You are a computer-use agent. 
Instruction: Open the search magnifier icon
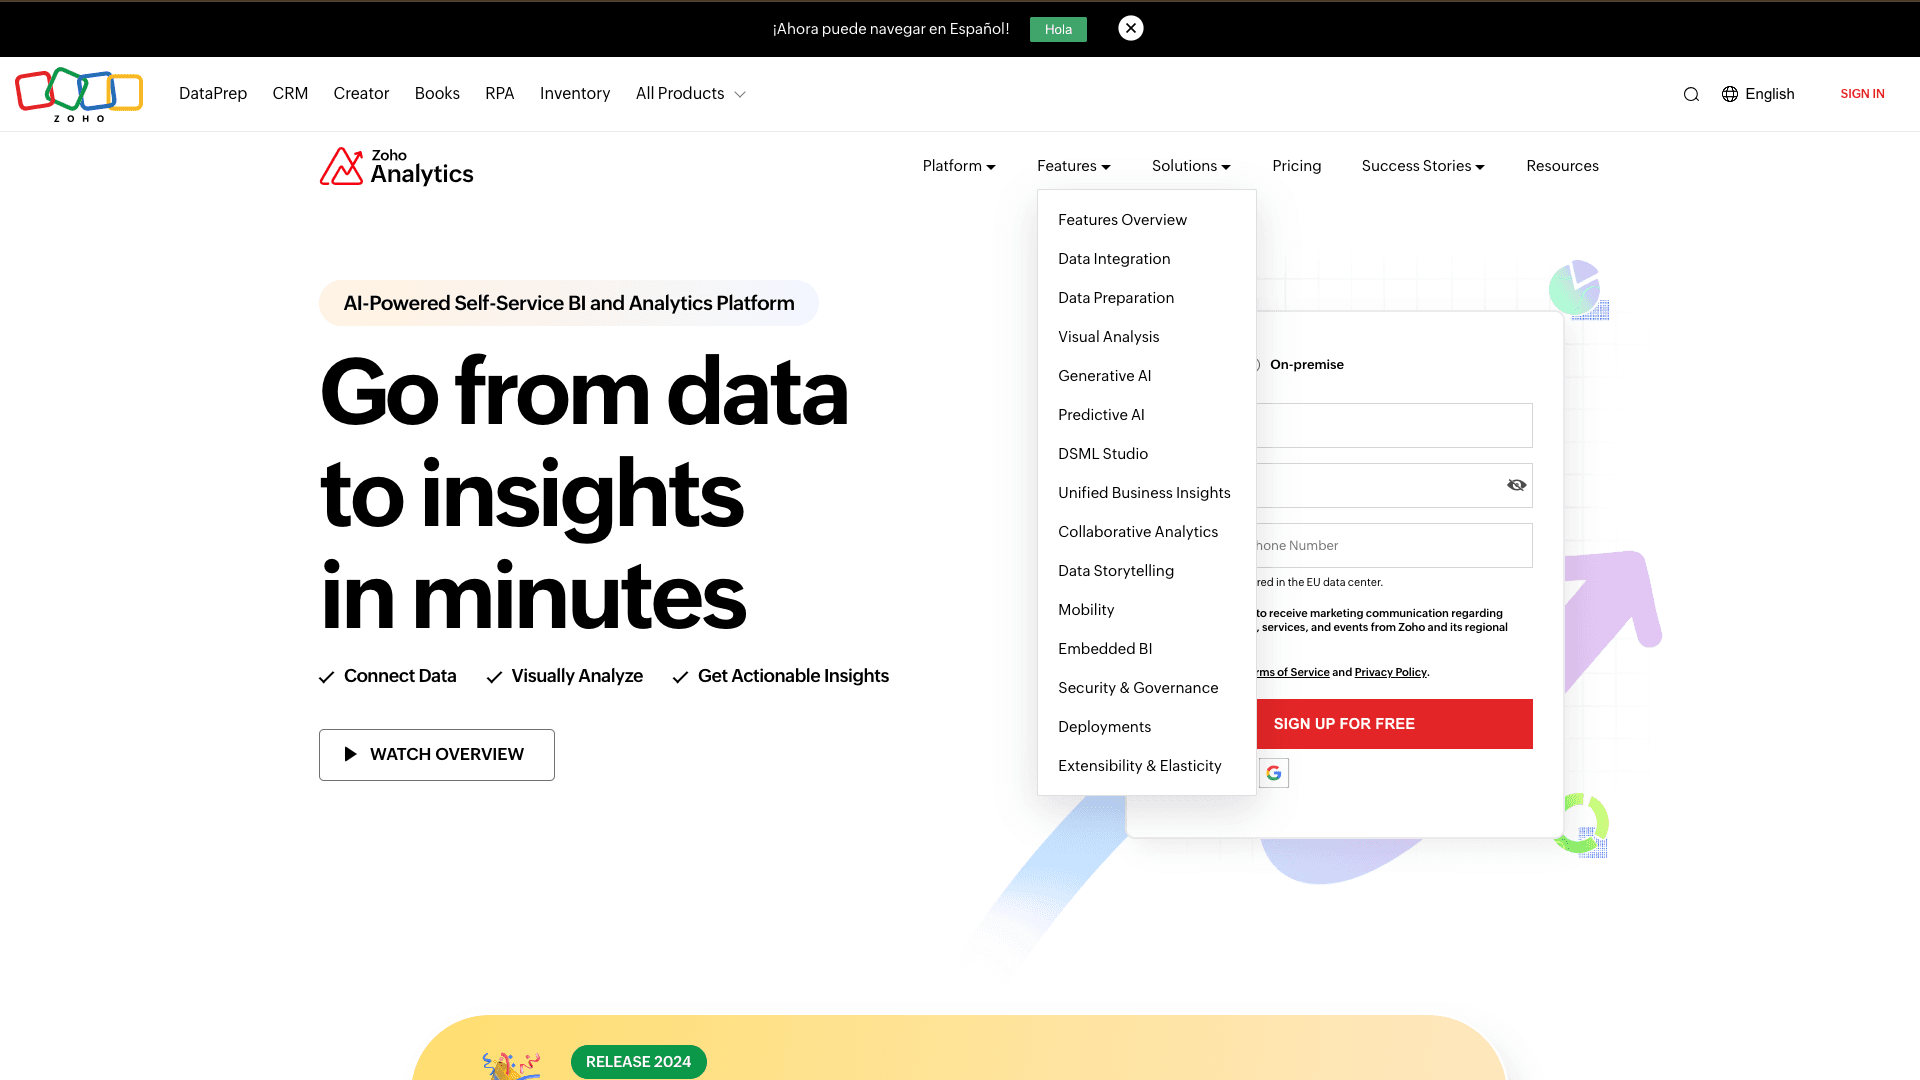(1691, 94)
